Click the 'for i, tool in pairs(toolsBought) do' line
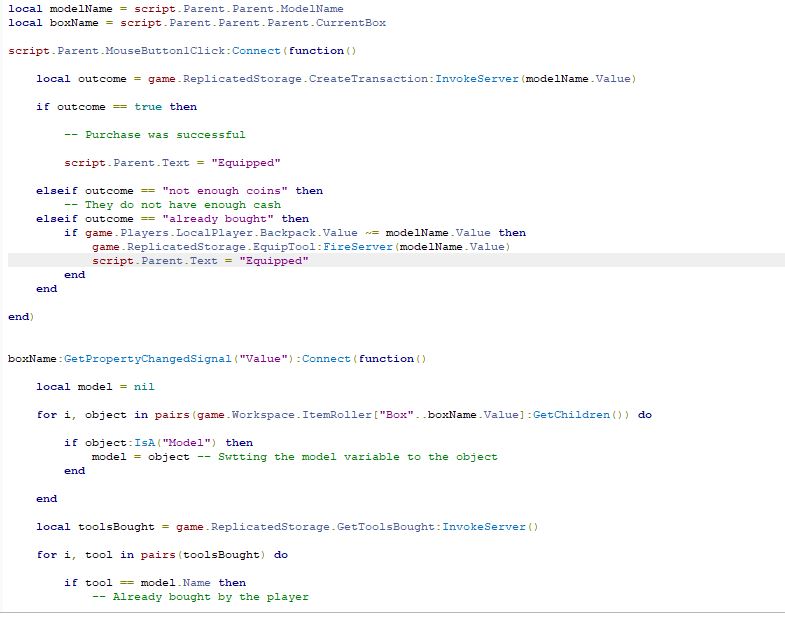 pyautogui.click(x=162, y=555)
